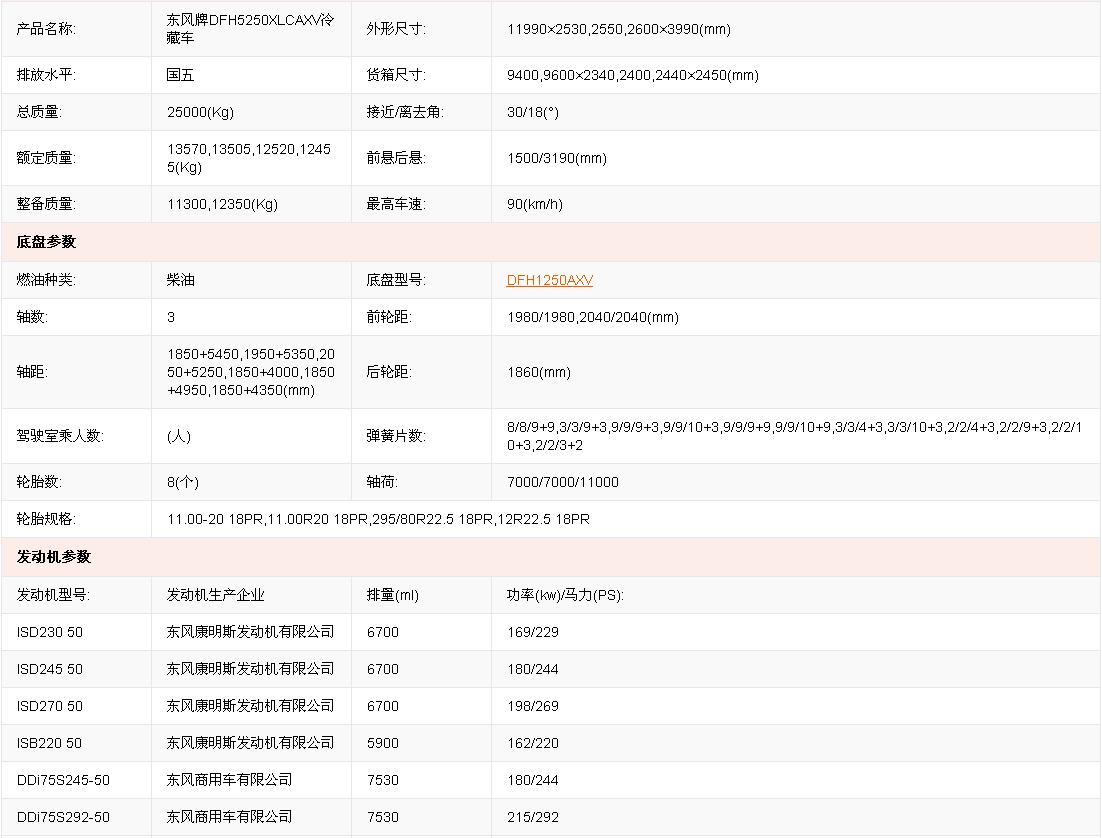This screenshot has width=1102, height=838.
Task: Click the 总质量 label
Action: 39,112
